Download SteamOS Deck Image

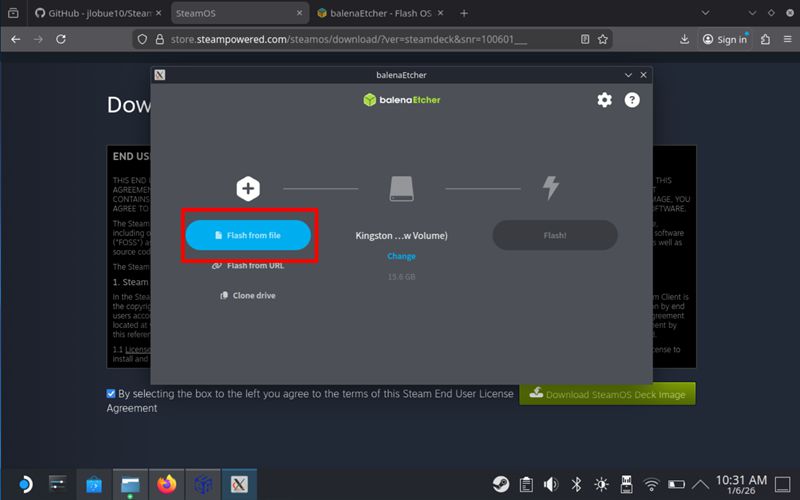coord(607,394)
